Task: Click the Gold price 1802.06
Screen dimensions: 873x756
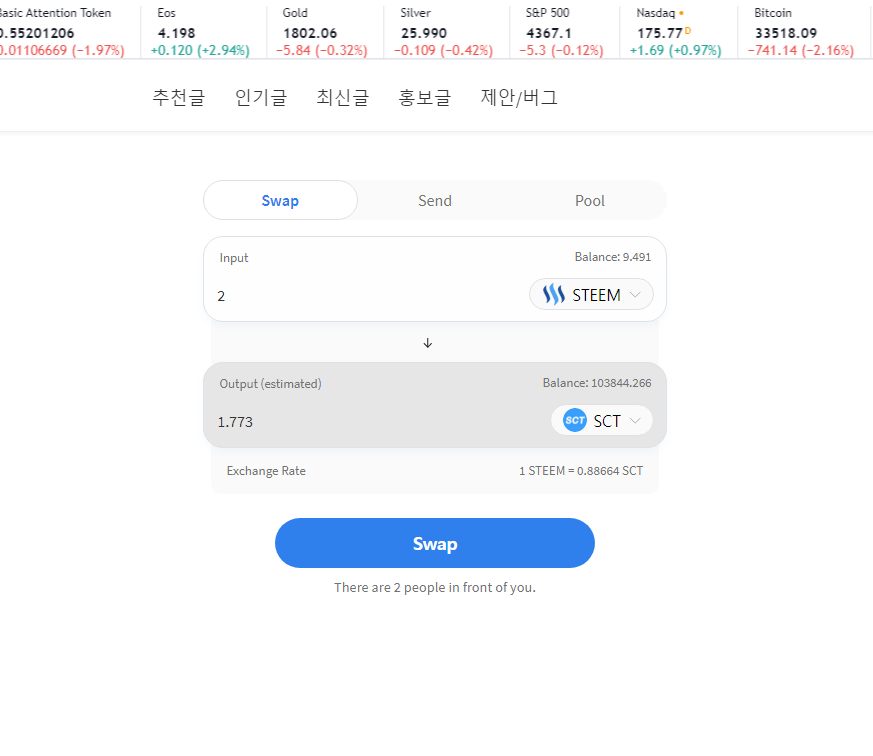Action: (x=310, y=33)
